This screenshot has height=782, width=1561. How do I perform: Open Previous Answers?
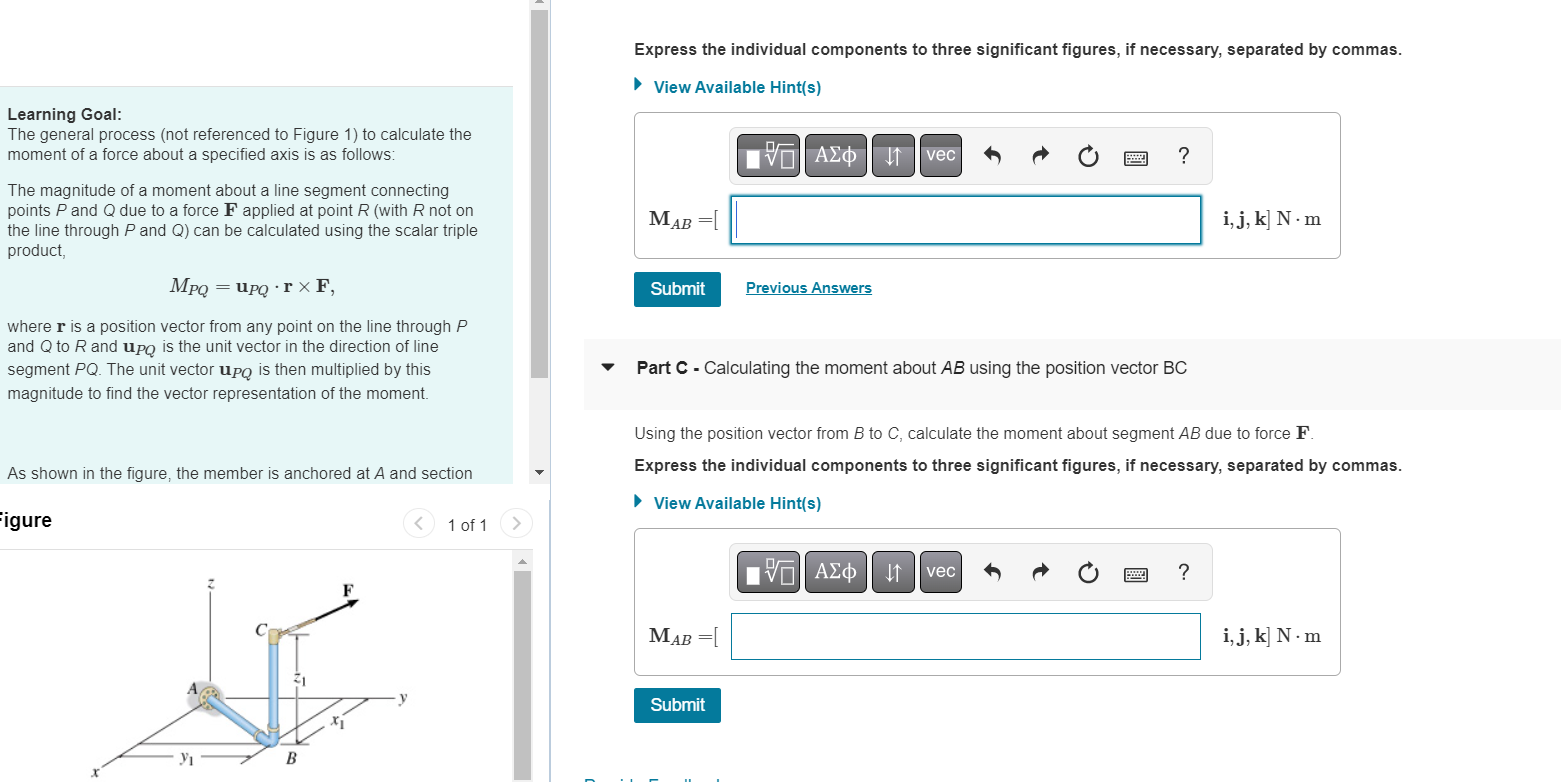click(x=808, y=287)
